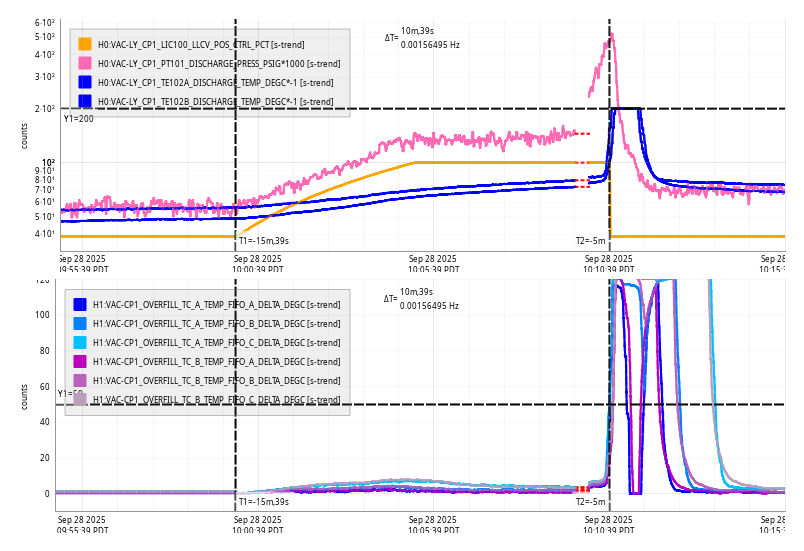Click the orange LIC100_LLCV_POS_CTRL_PCT legend swatch
Viewport: 804px width, 551px height.
point(85,44)
